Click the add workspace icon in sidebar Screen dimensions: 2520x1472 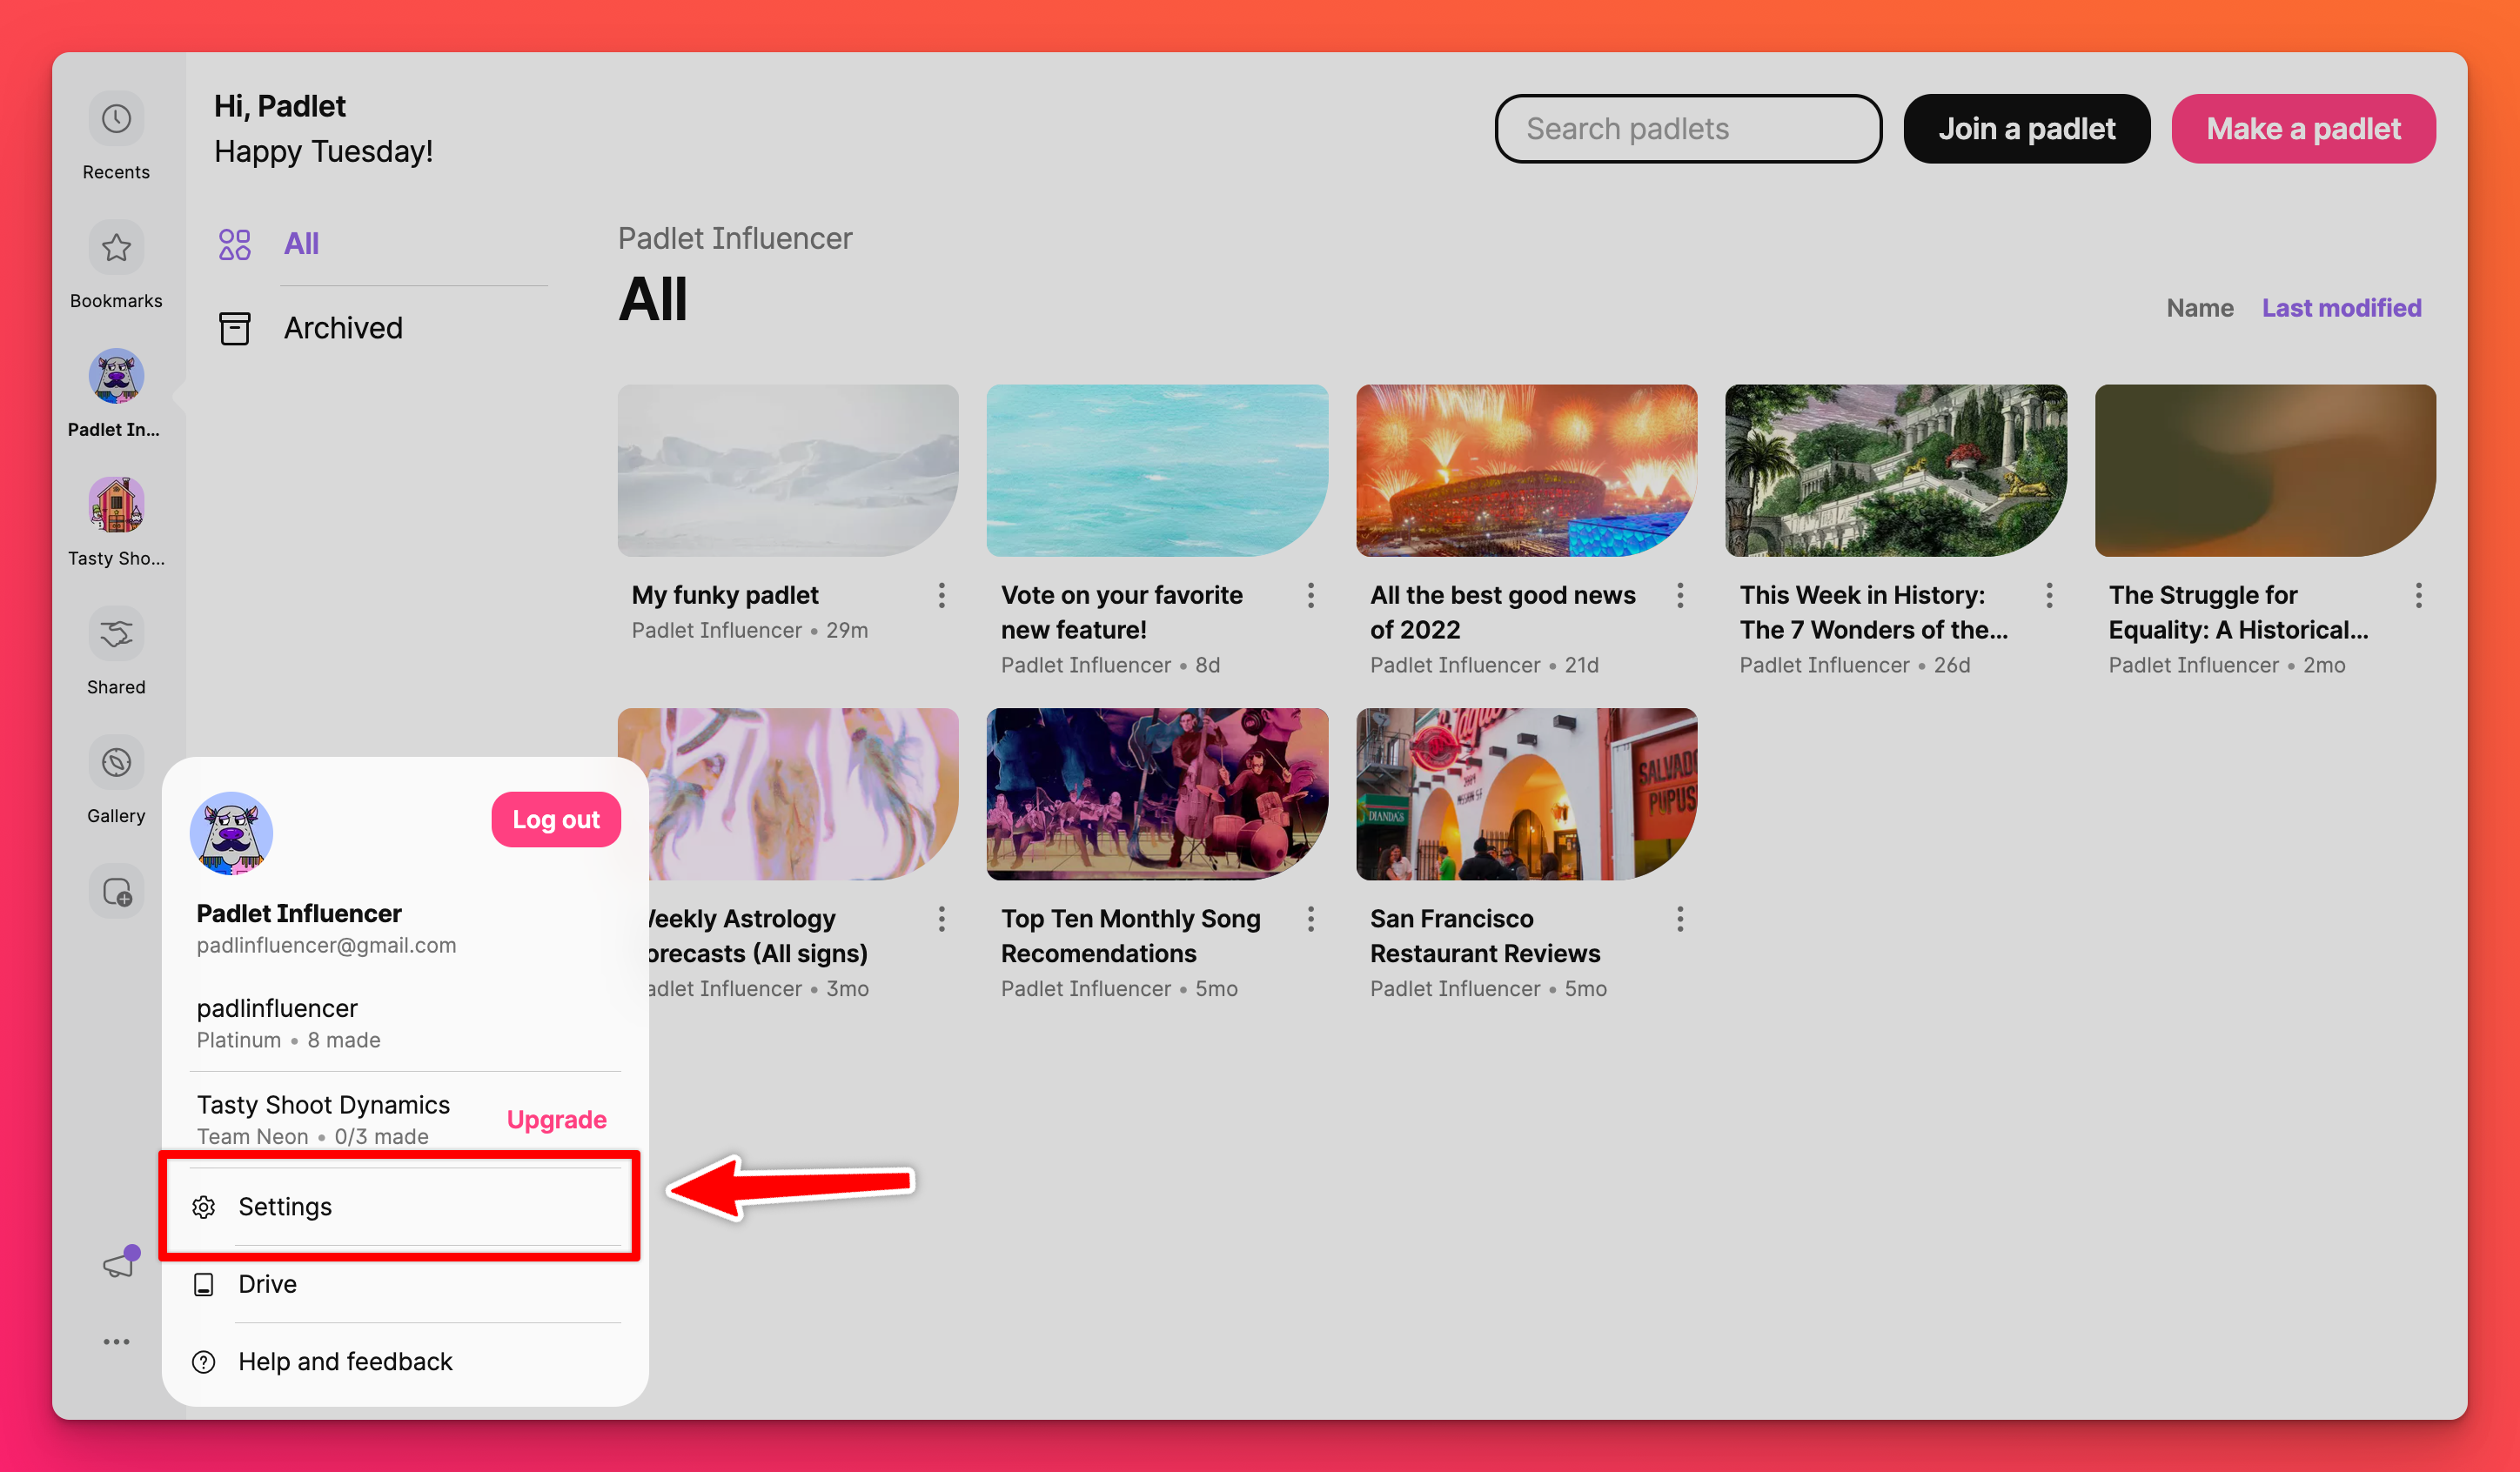pyautogui.click(x=116, y=891)
